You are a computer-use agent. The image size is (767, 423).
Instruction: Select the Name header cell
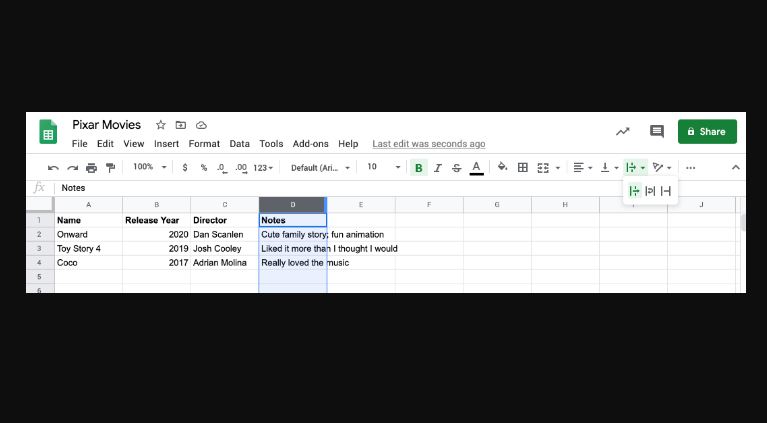[89, 220]
